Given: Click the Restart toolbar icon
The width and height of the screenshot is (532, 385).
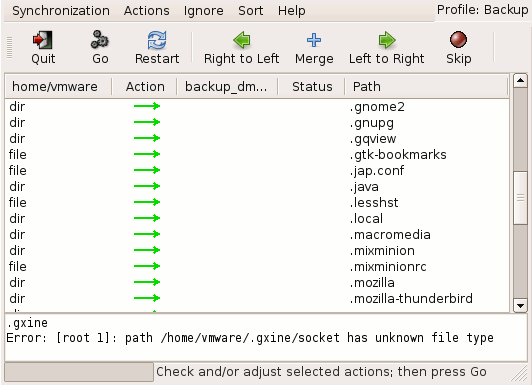Looking at the screenshot, I should point(157,40).
